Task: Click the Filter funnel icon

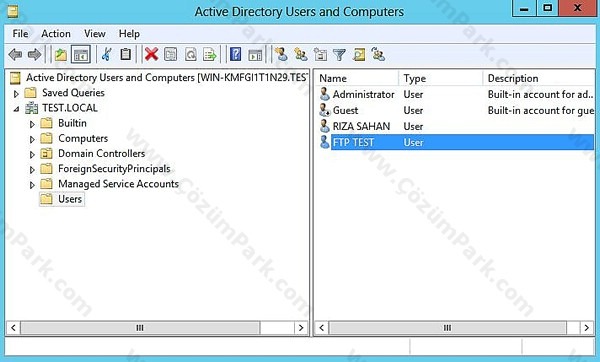Action: [x=339, y=55]
